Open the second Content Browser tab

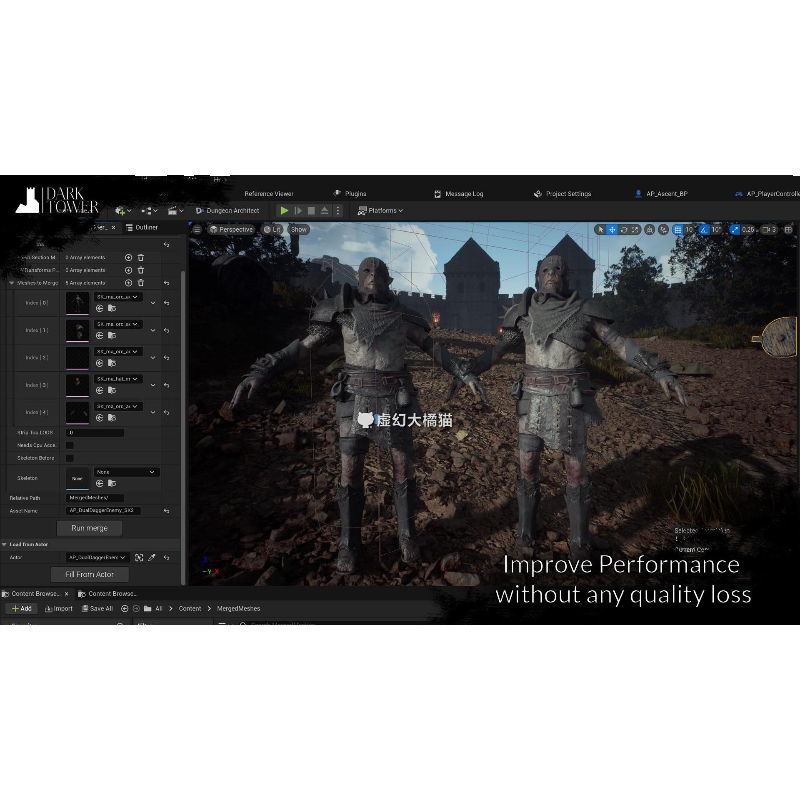click(x=107, y=594)
